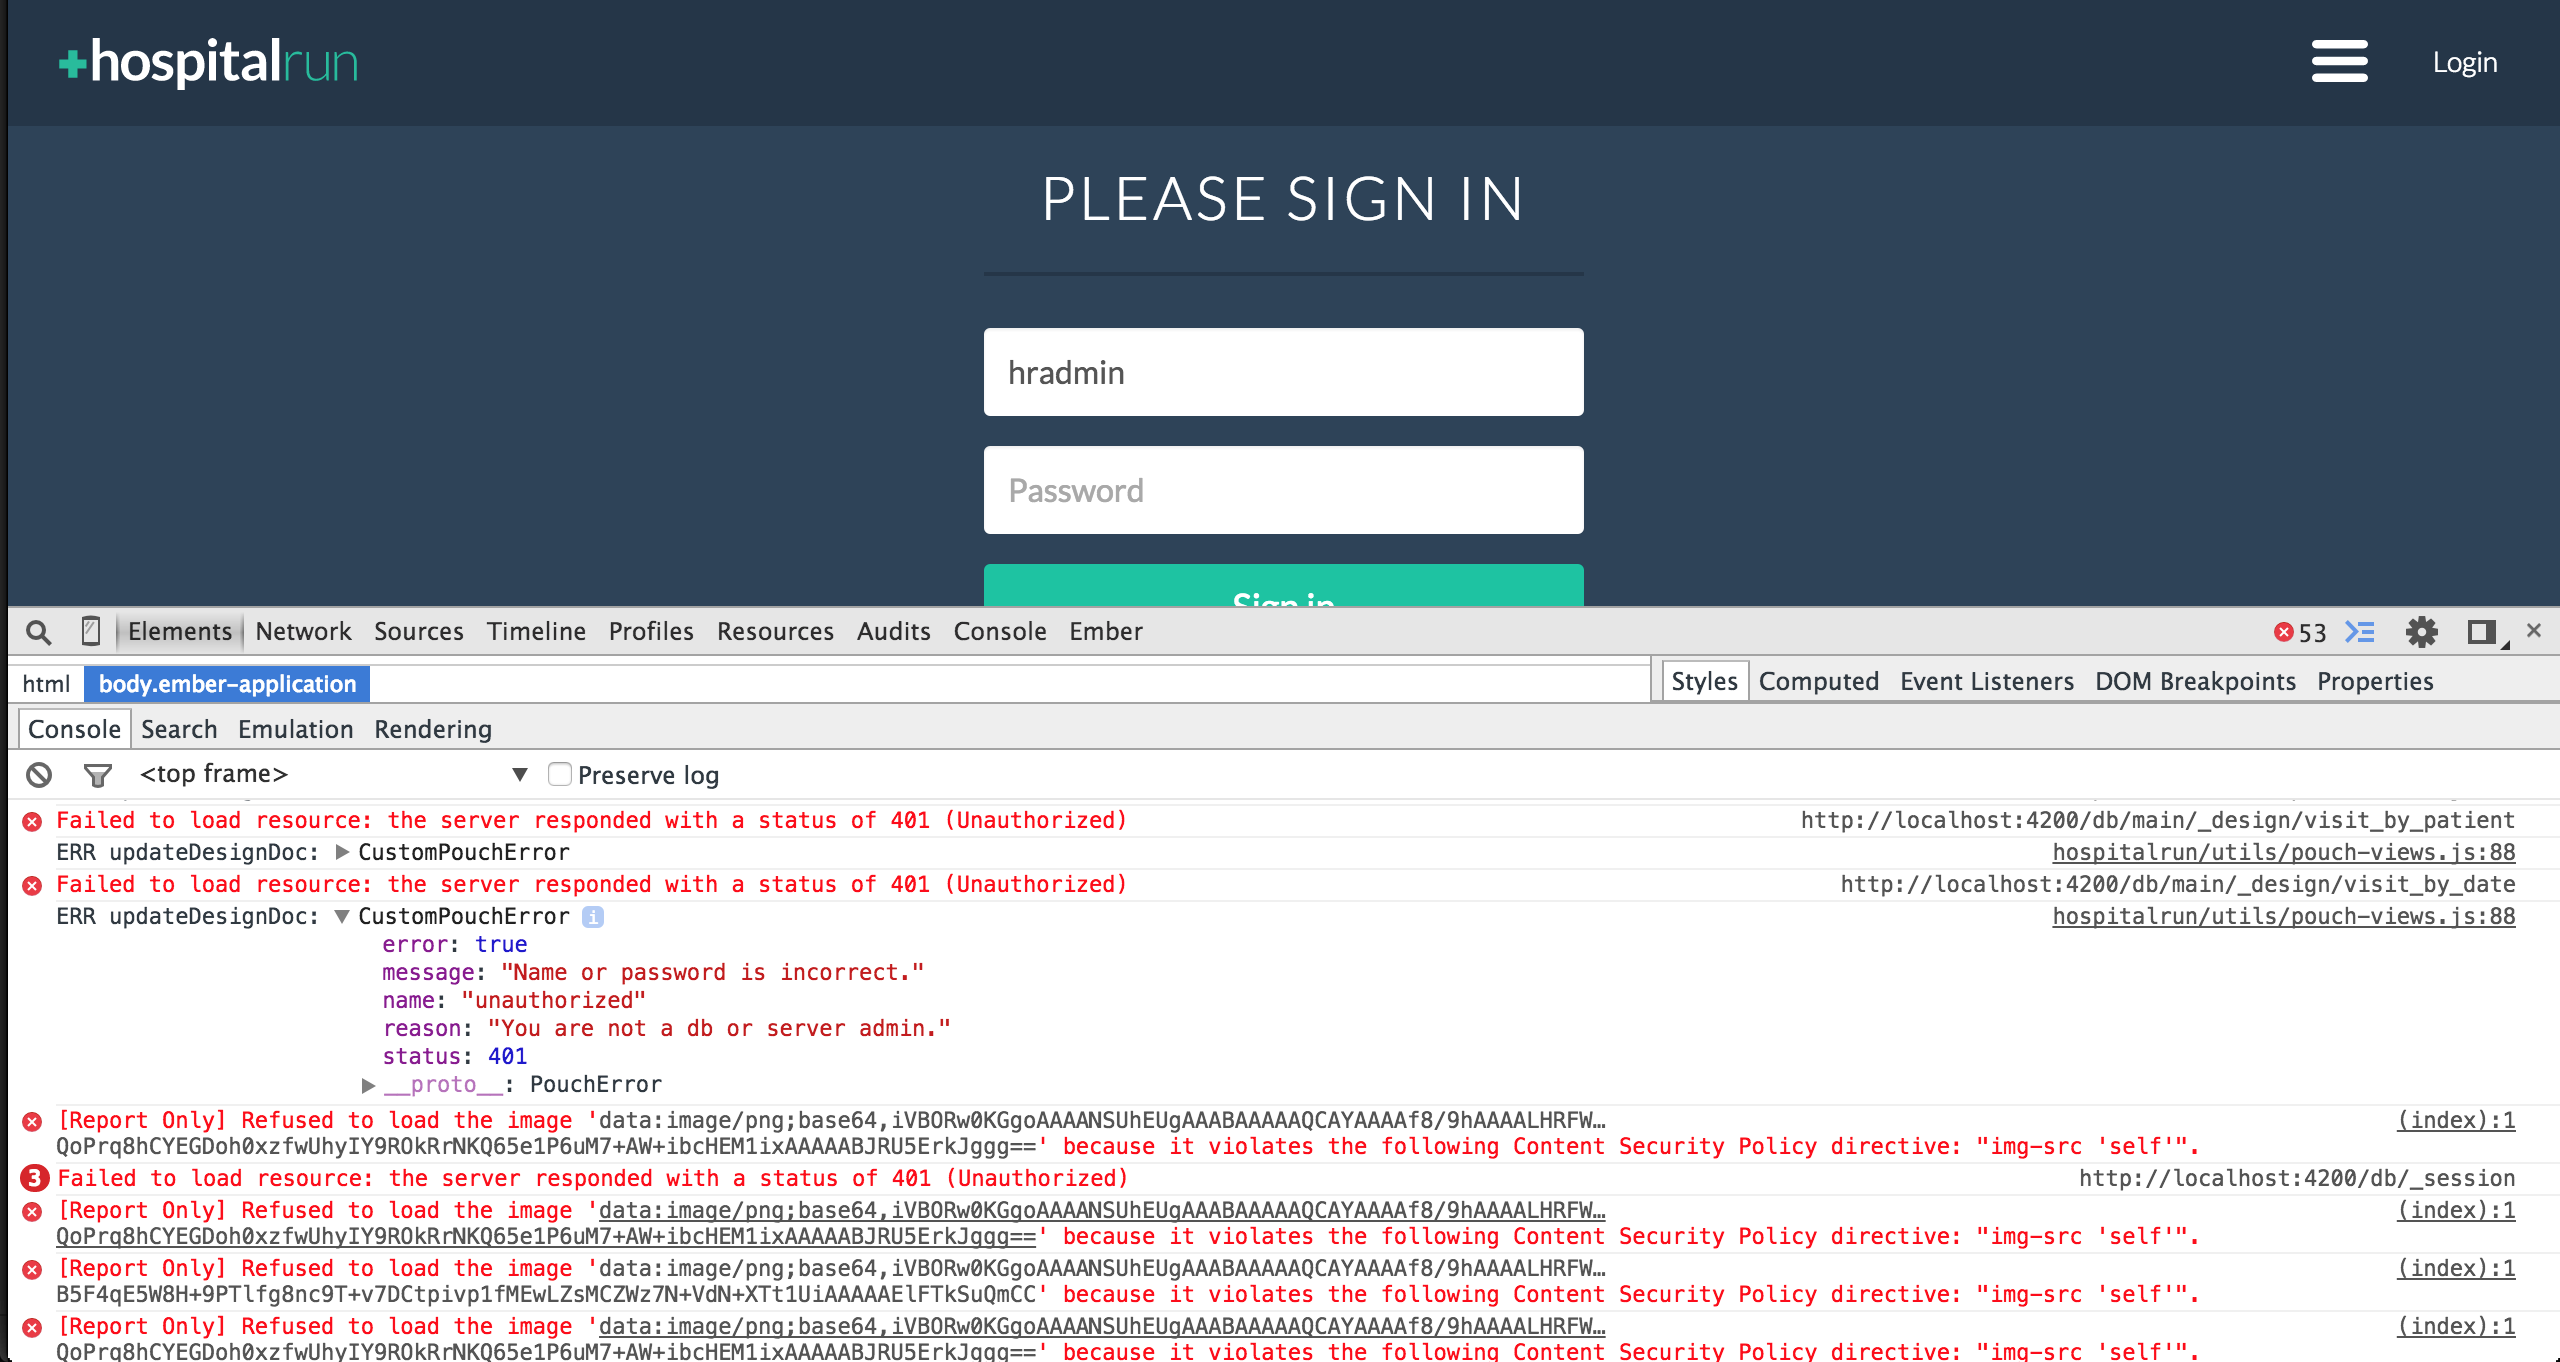The width and height of the screenshot is (2560, 1362).
Task: Open the visit_by_patient design URL
Action: point(2157,820)
